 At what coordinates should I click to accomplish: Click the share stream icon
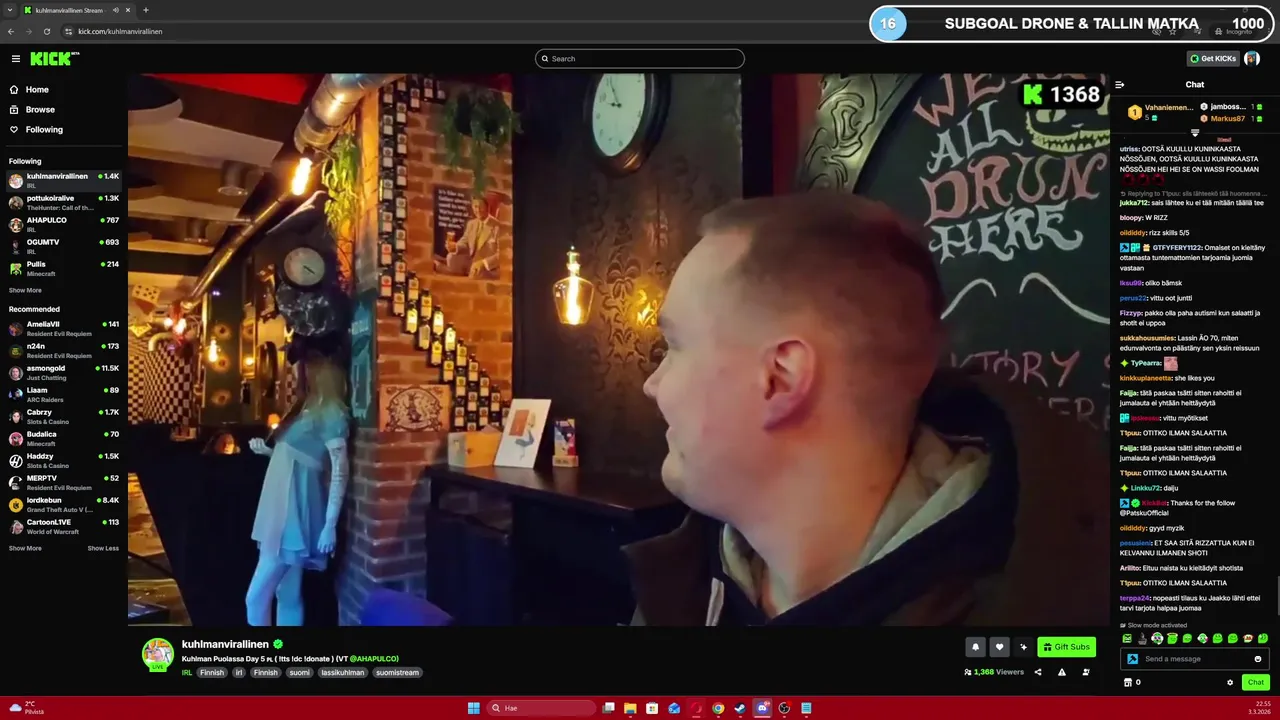click(1038, 672)
